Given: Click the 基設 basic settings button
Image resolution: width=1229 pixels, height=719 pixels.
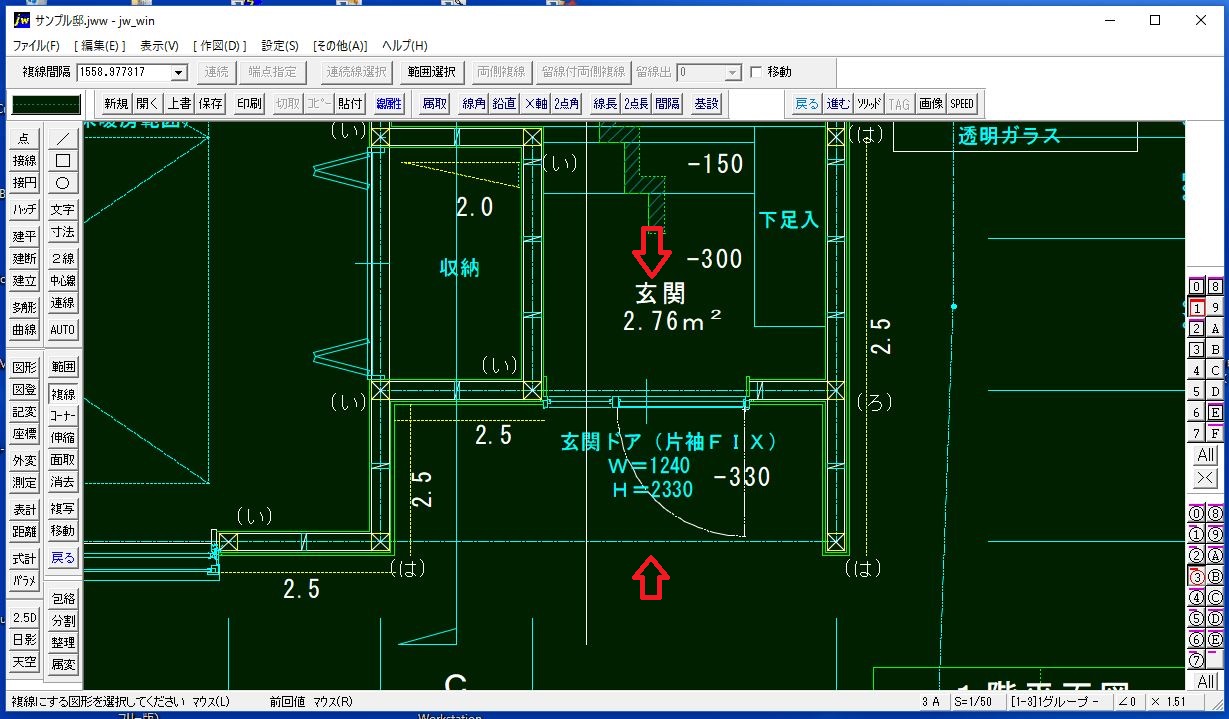Looking at the screenshot, I should coord(706,103).
